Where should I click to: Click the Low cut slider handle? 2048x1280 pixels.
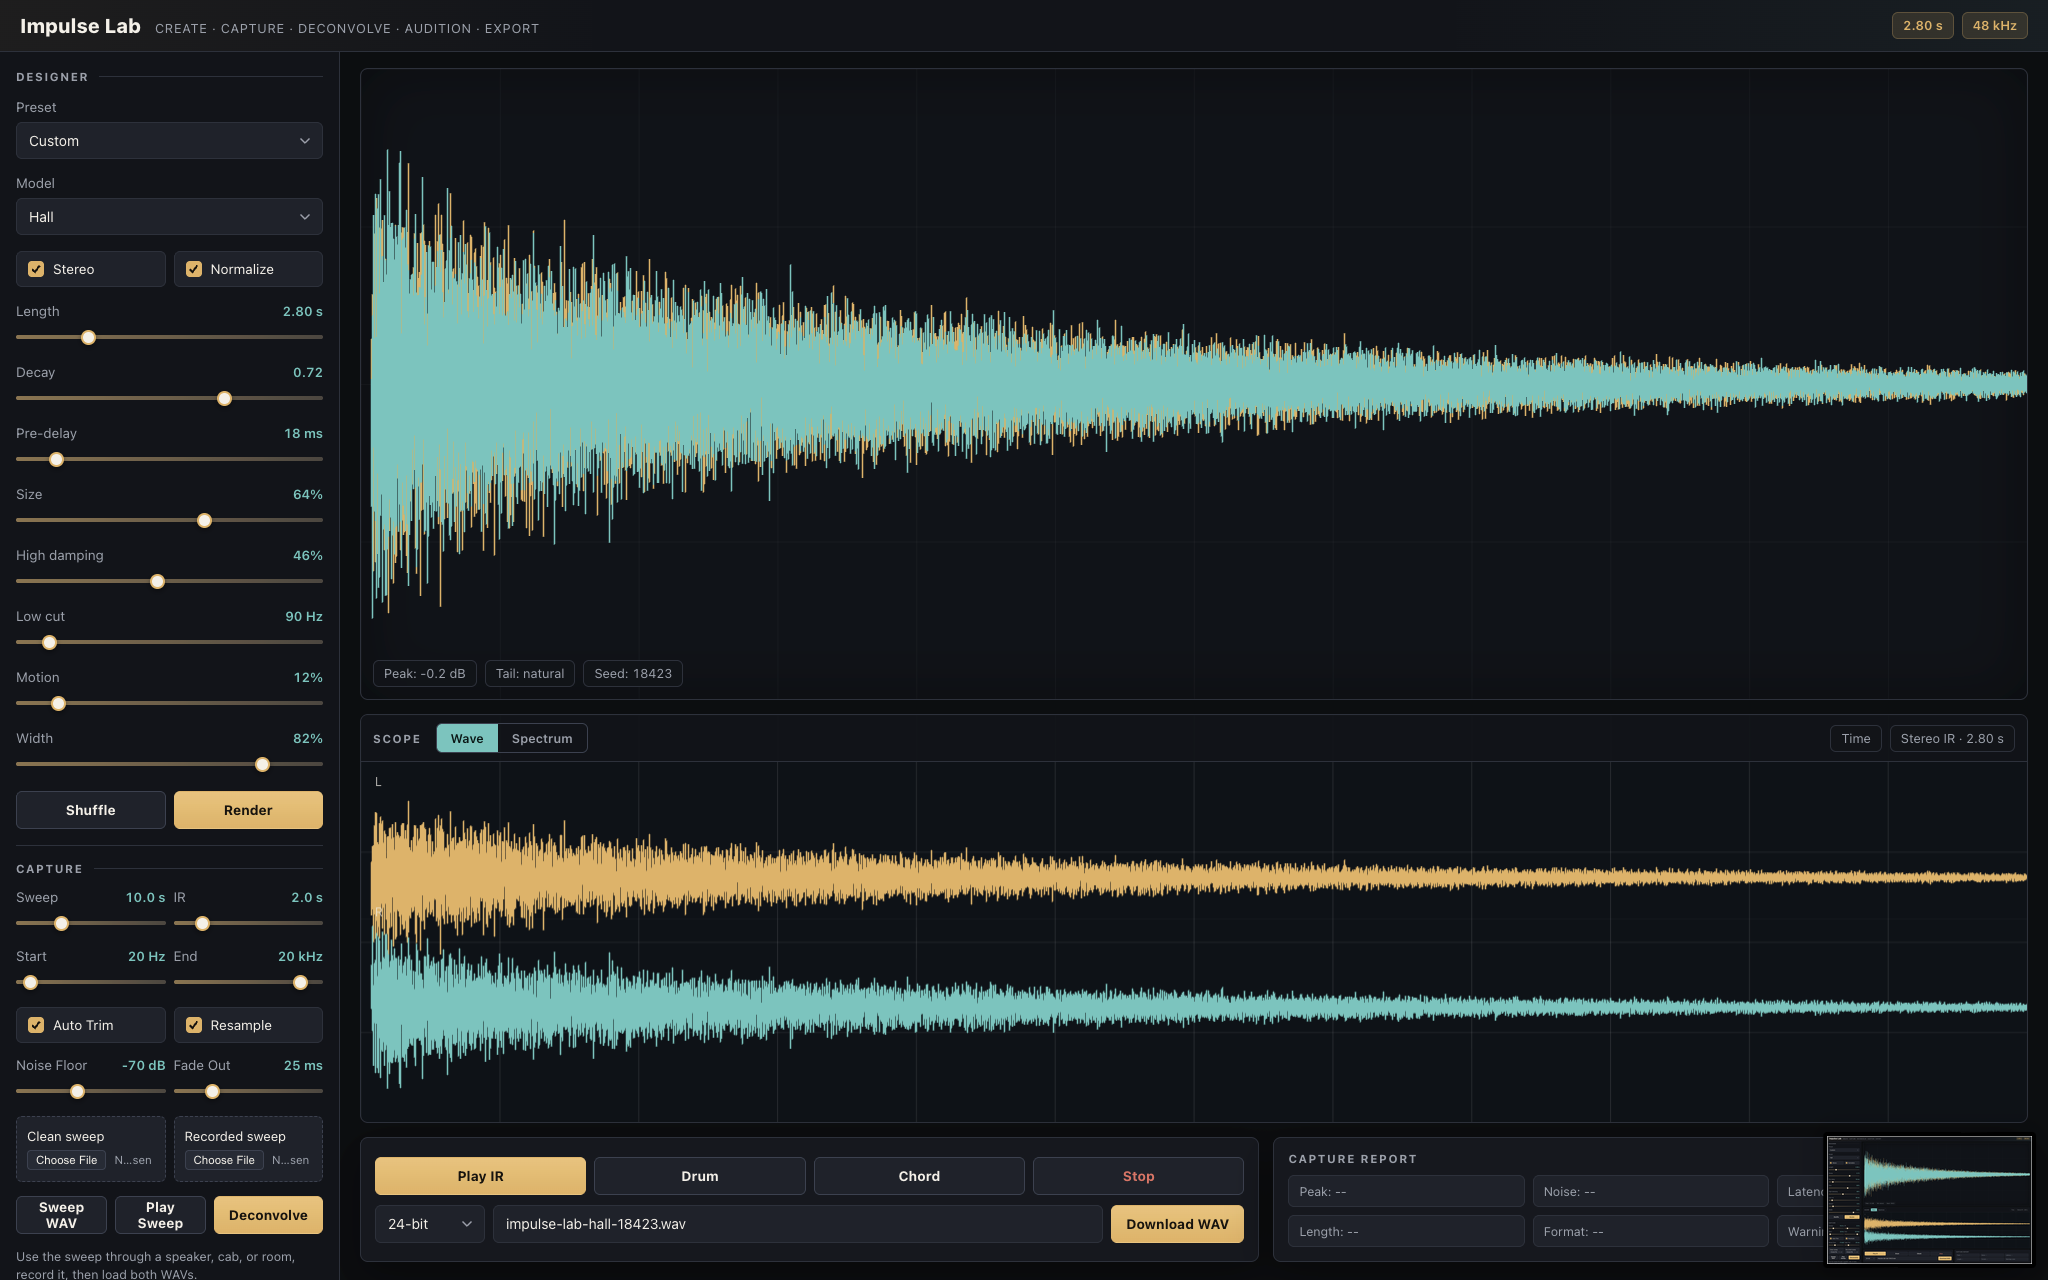[49, 643]
